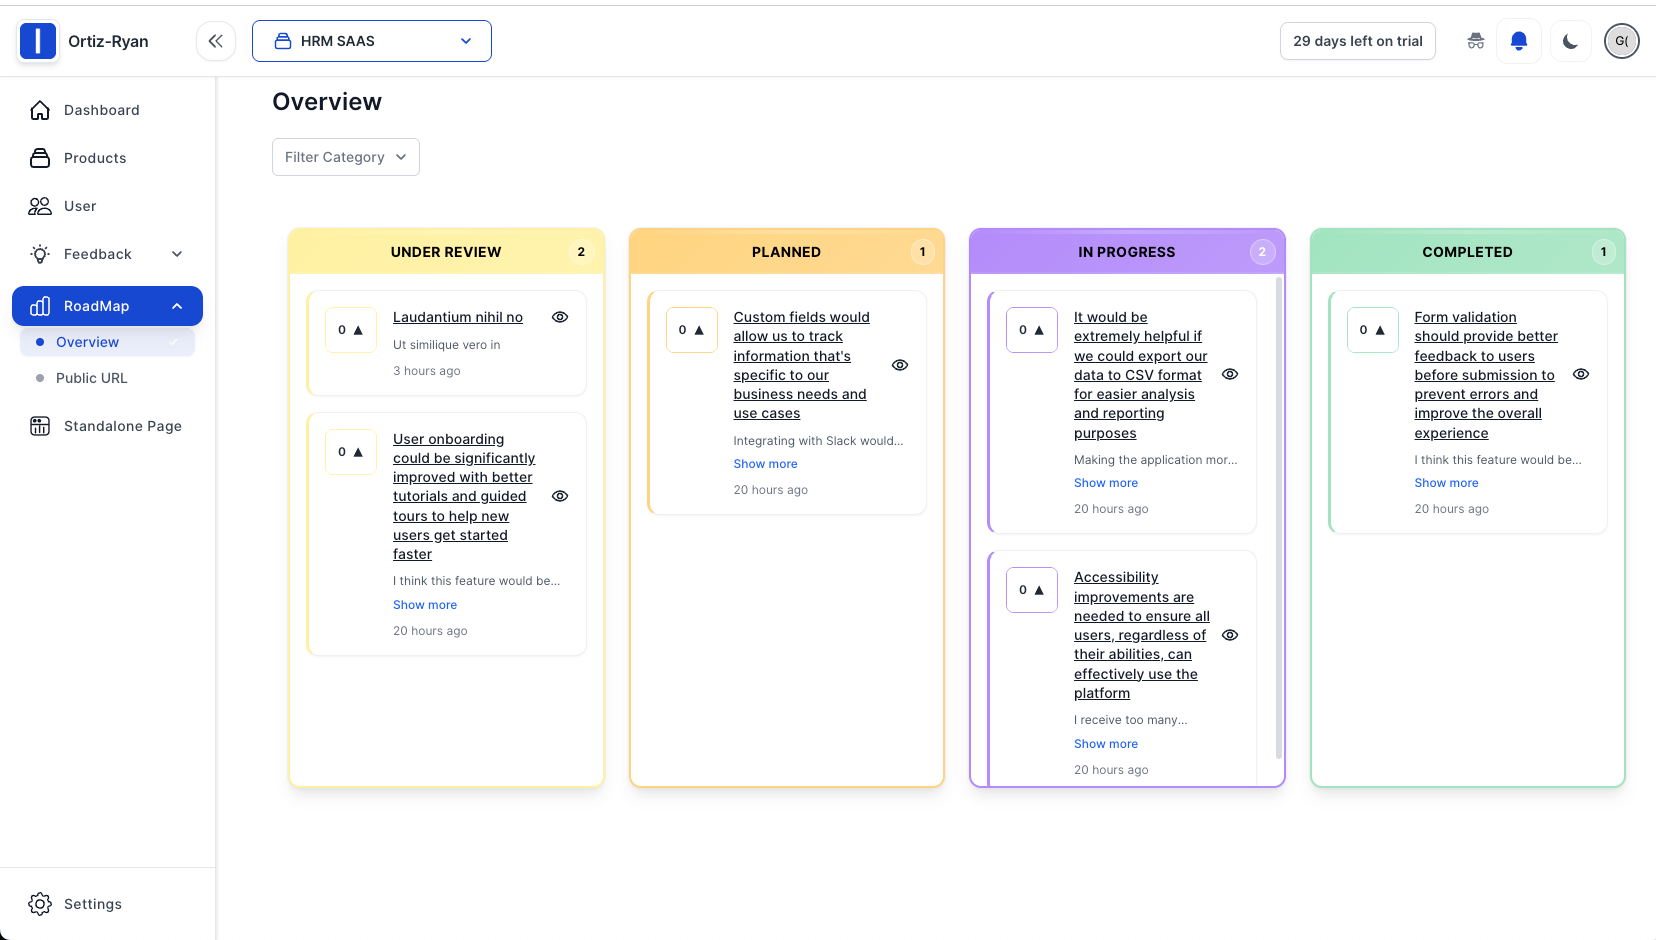Toggle dark mode moon icon
Viewport: 1656px width, 940px height.
1570,41
